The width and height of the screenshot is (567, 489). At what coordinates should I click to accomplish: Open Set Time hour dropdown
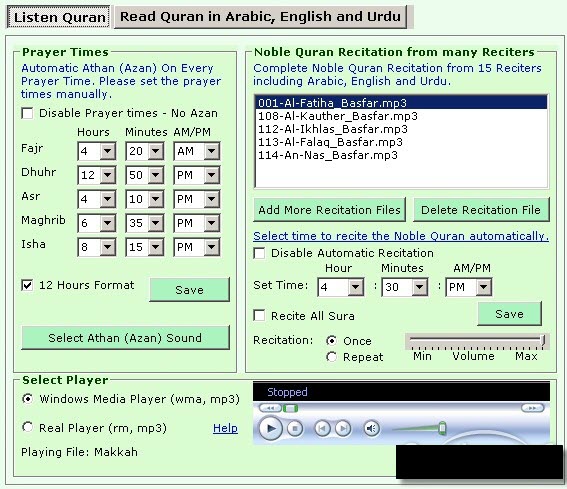pyautogui.click(x=356, y=287)
